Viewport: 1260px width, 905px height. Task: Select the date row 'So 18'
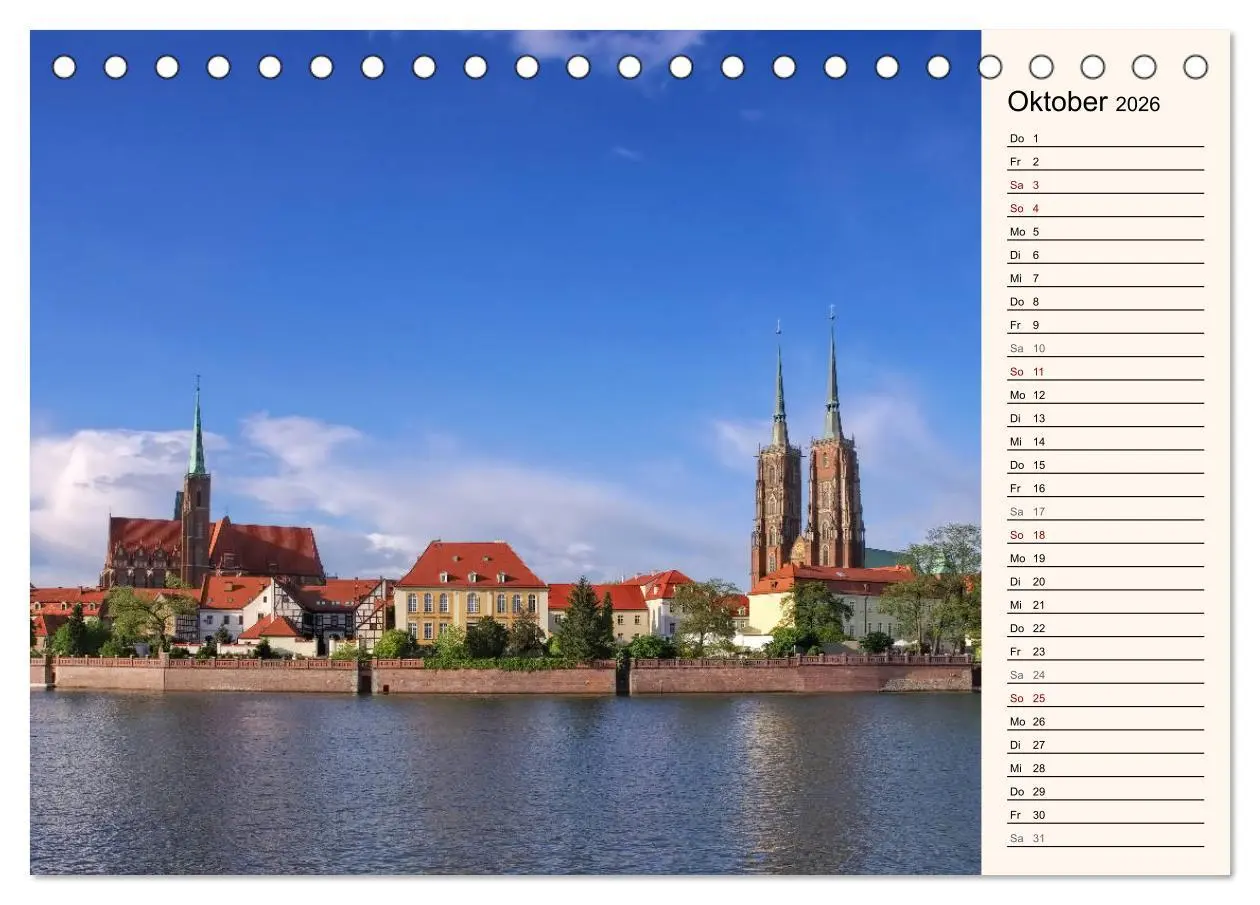coord(1105,535)
